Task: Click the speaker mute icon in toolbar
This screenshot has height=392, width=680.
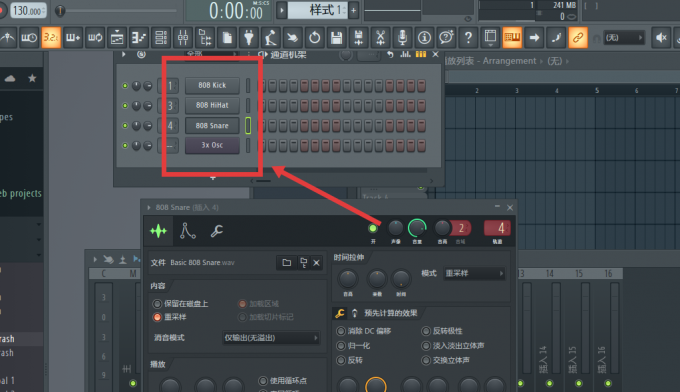Action: pos(661,38)
